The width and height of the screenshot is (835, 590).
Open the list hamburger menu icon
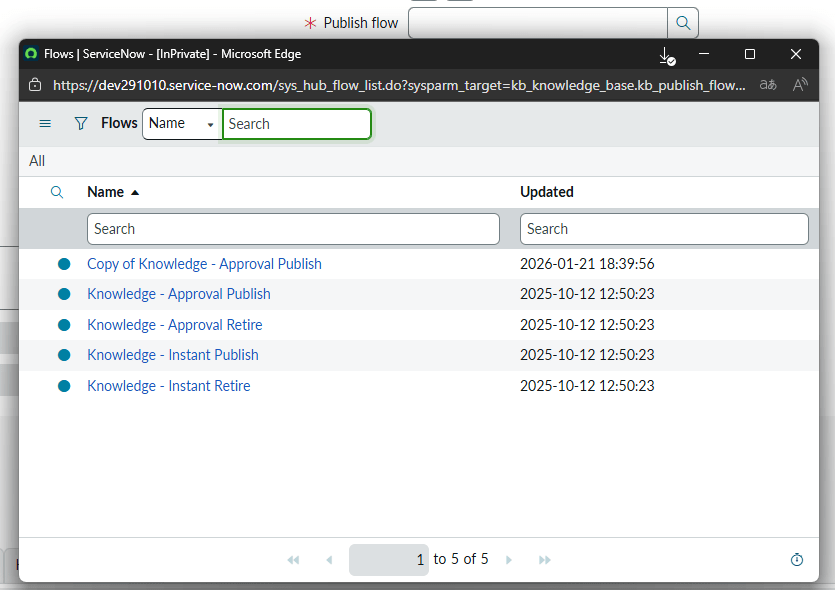click(x=45, y=124)
